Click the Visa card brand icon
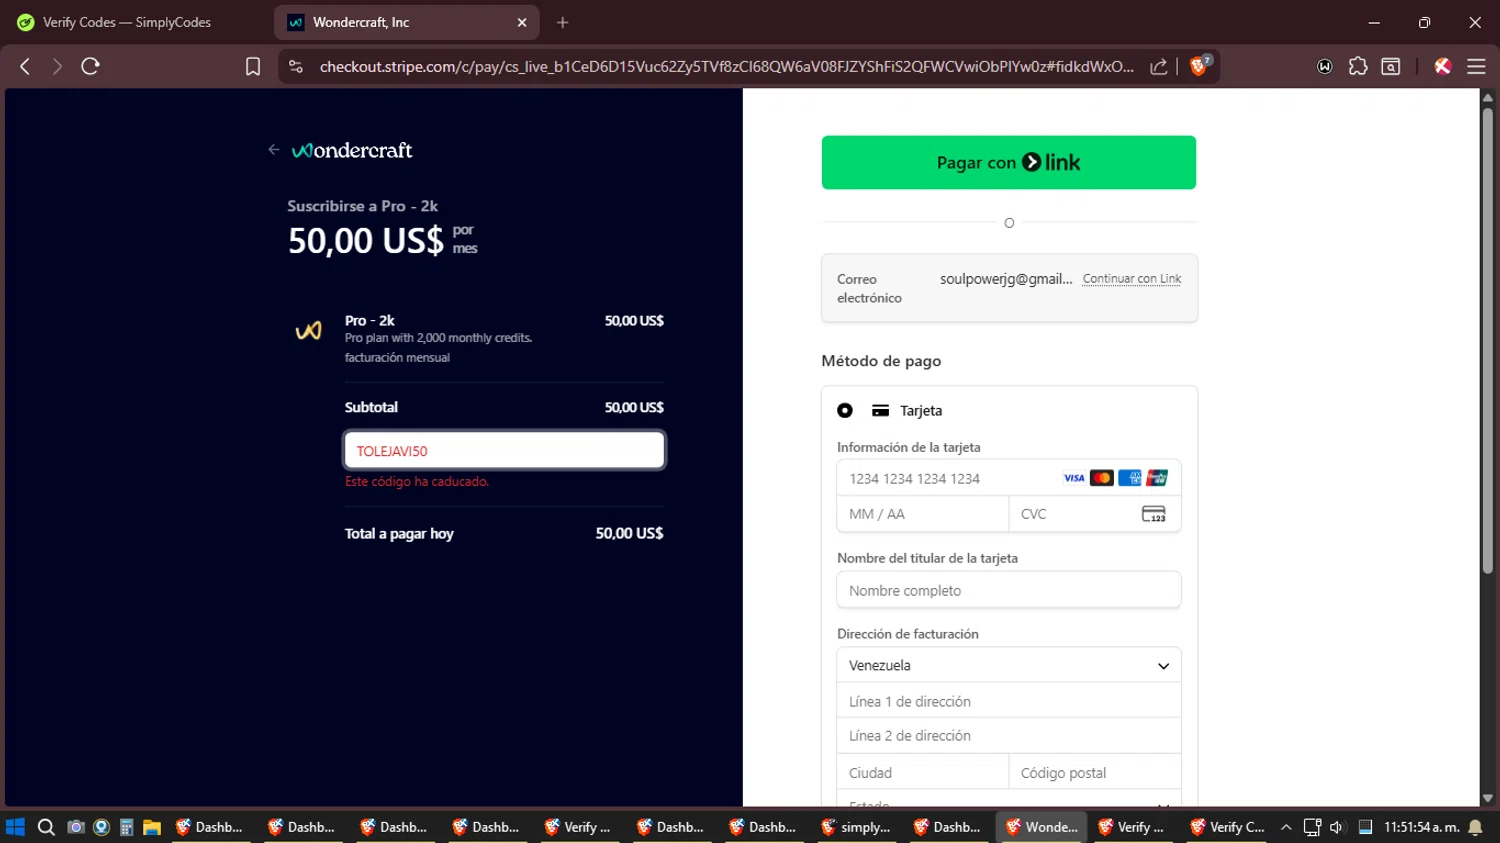This screenshot has width=1500, height=843. pyautogui.click(x=1074, y=478)
